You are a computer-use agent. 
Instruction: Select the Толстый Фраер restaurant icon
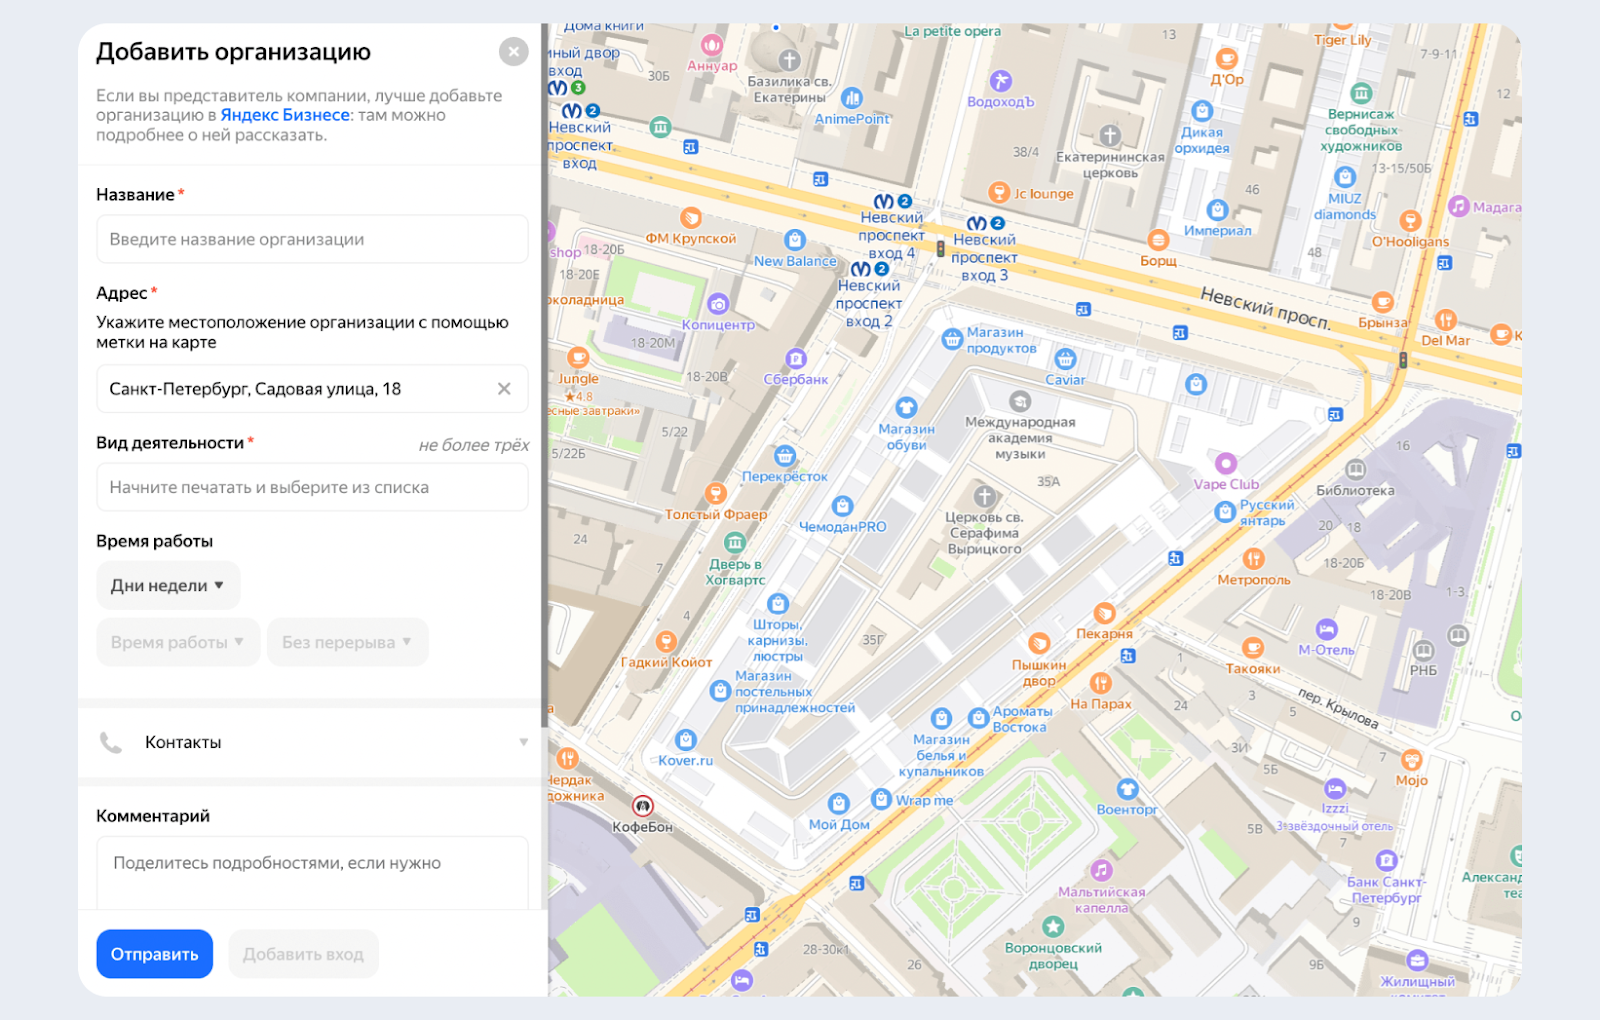coord(715,493)
